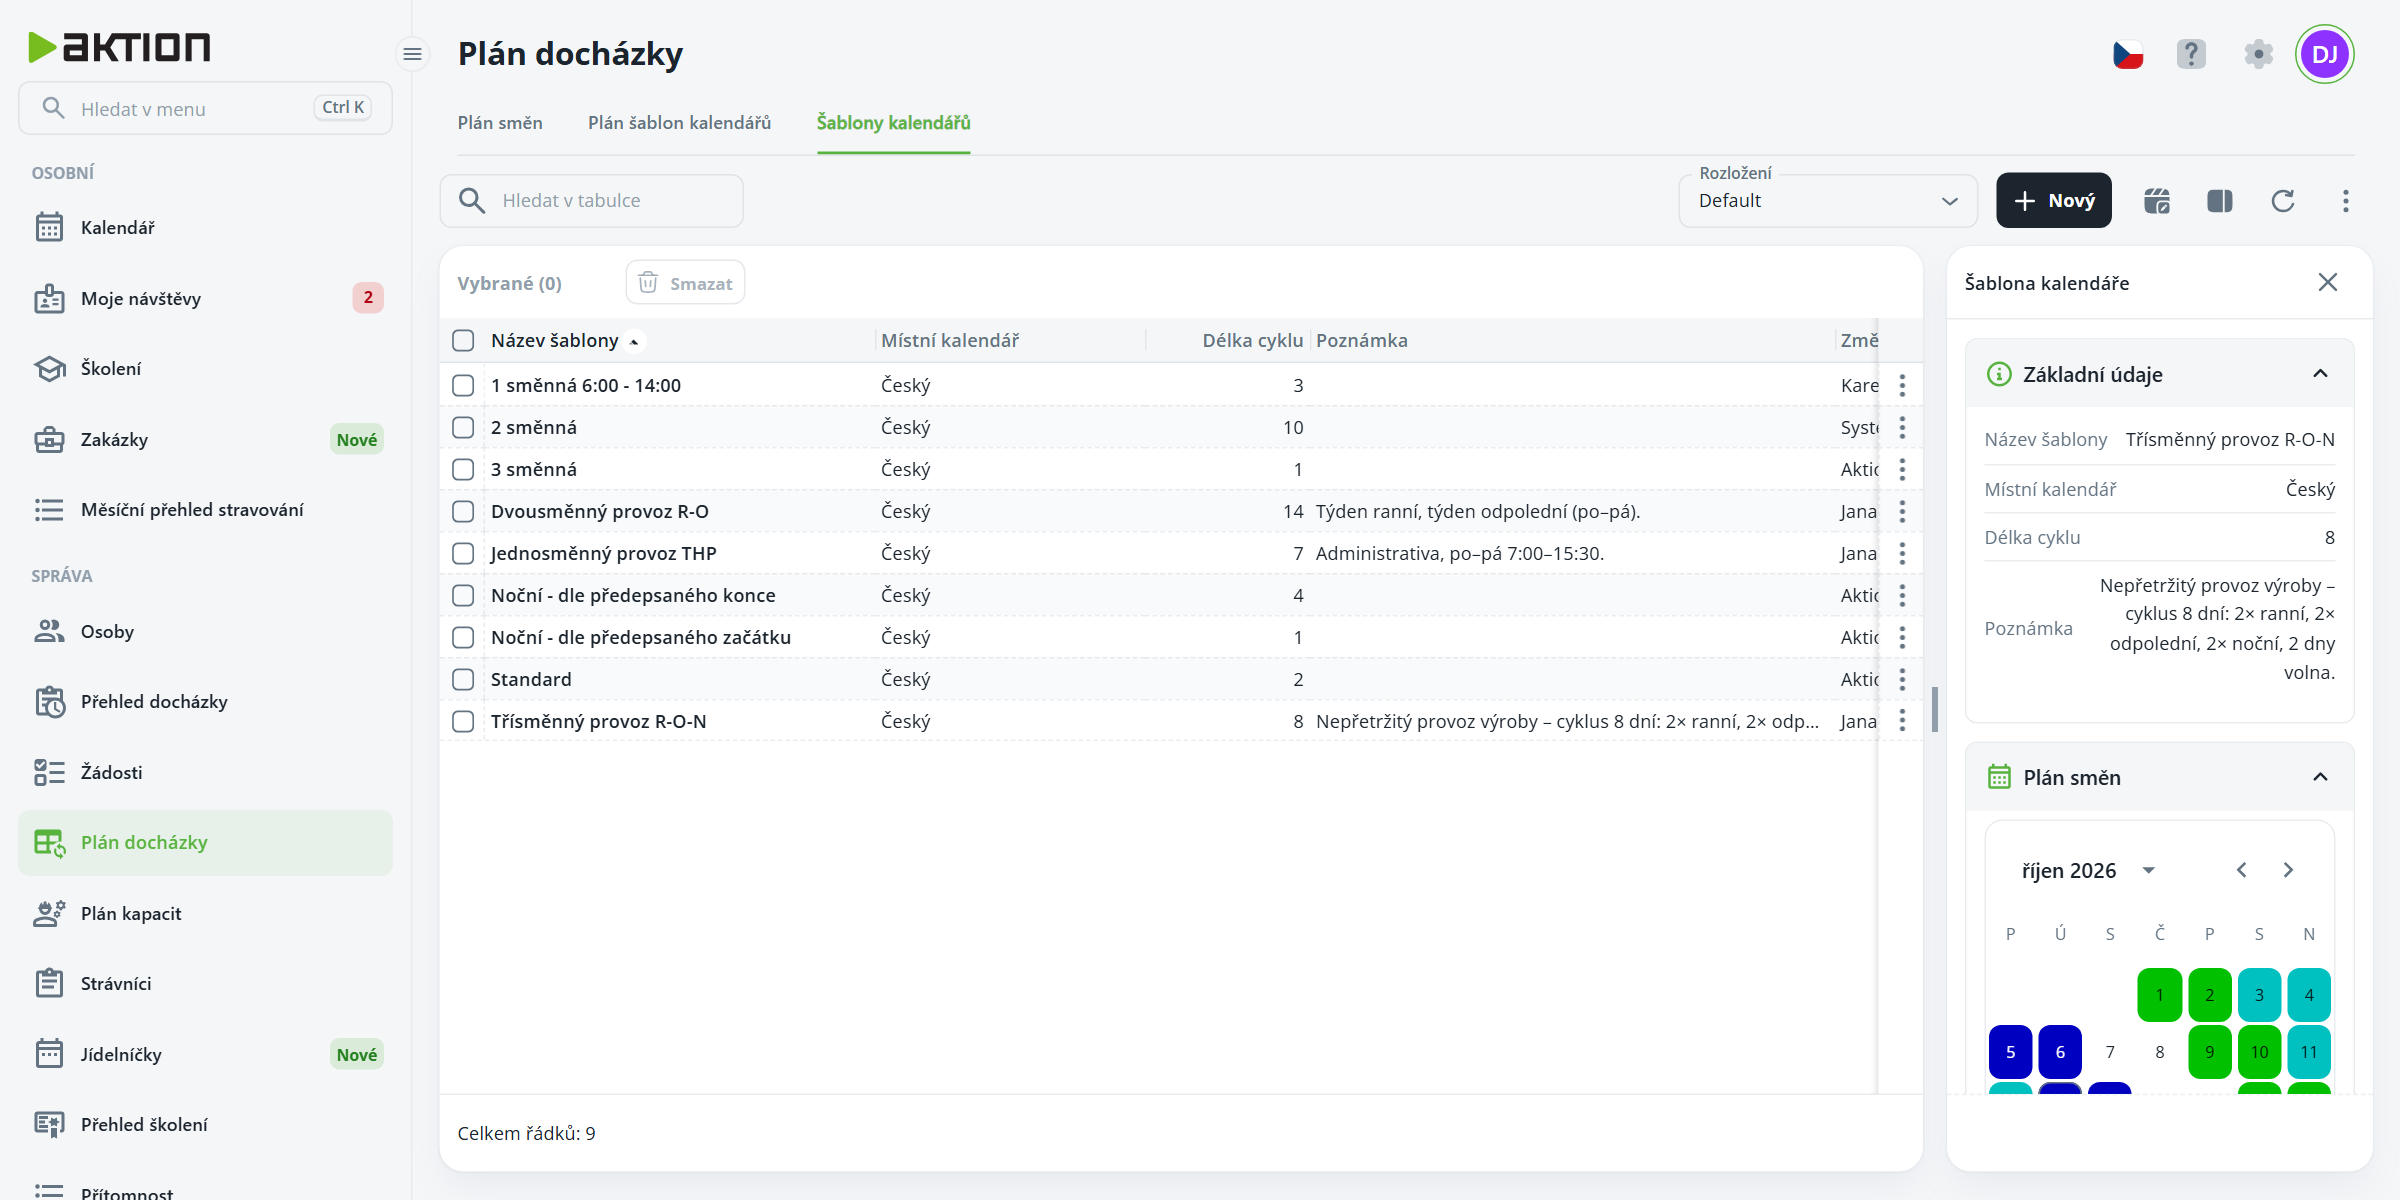Click the calendar edit toolbar icon
The image size is (2400, 1200).
[2157, 201]
